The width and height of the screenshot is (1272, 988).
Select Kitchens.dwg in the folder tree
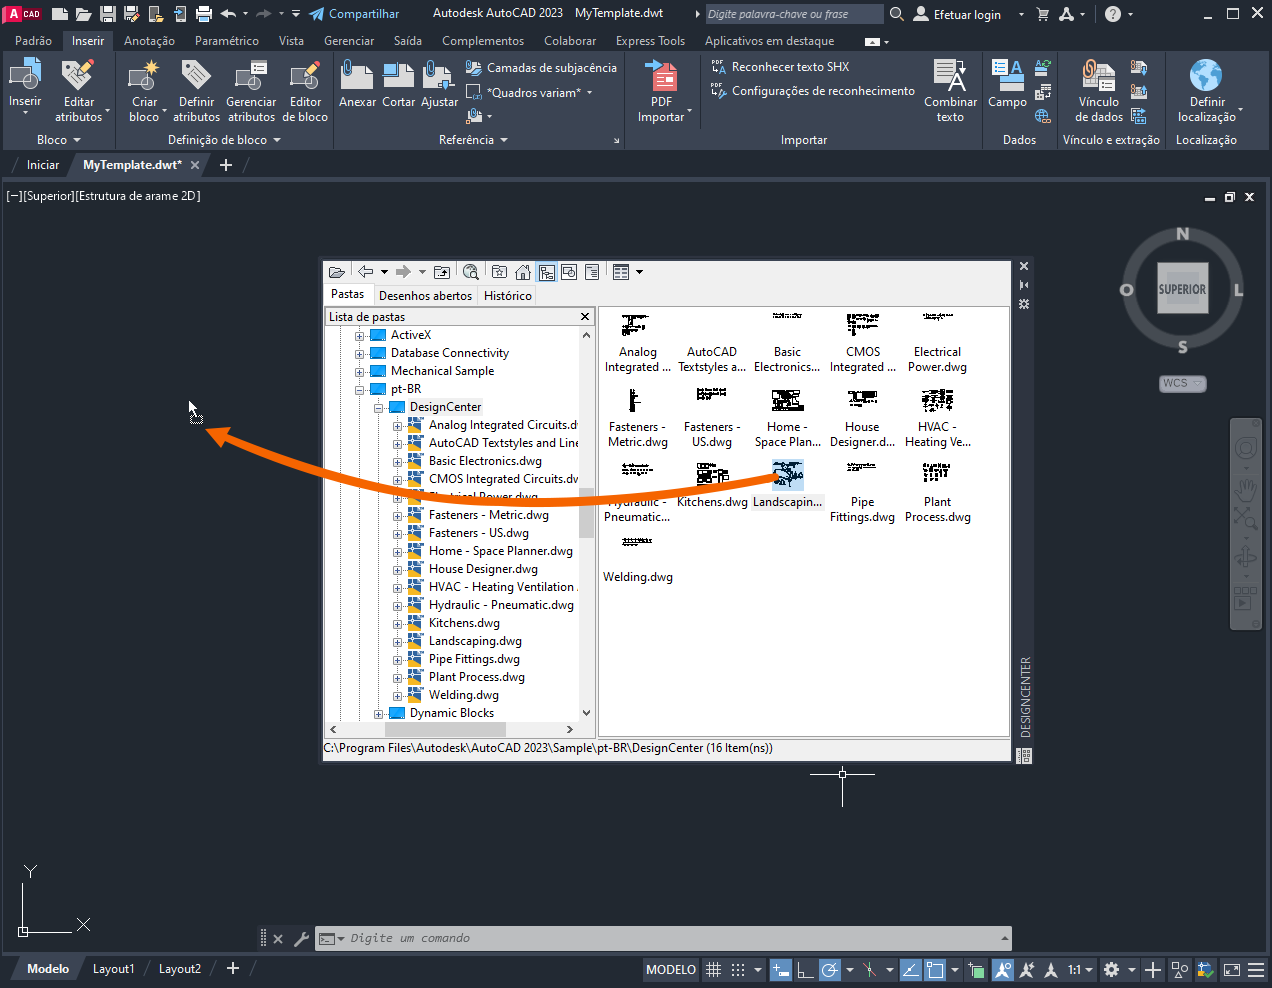tap(464, 623)
